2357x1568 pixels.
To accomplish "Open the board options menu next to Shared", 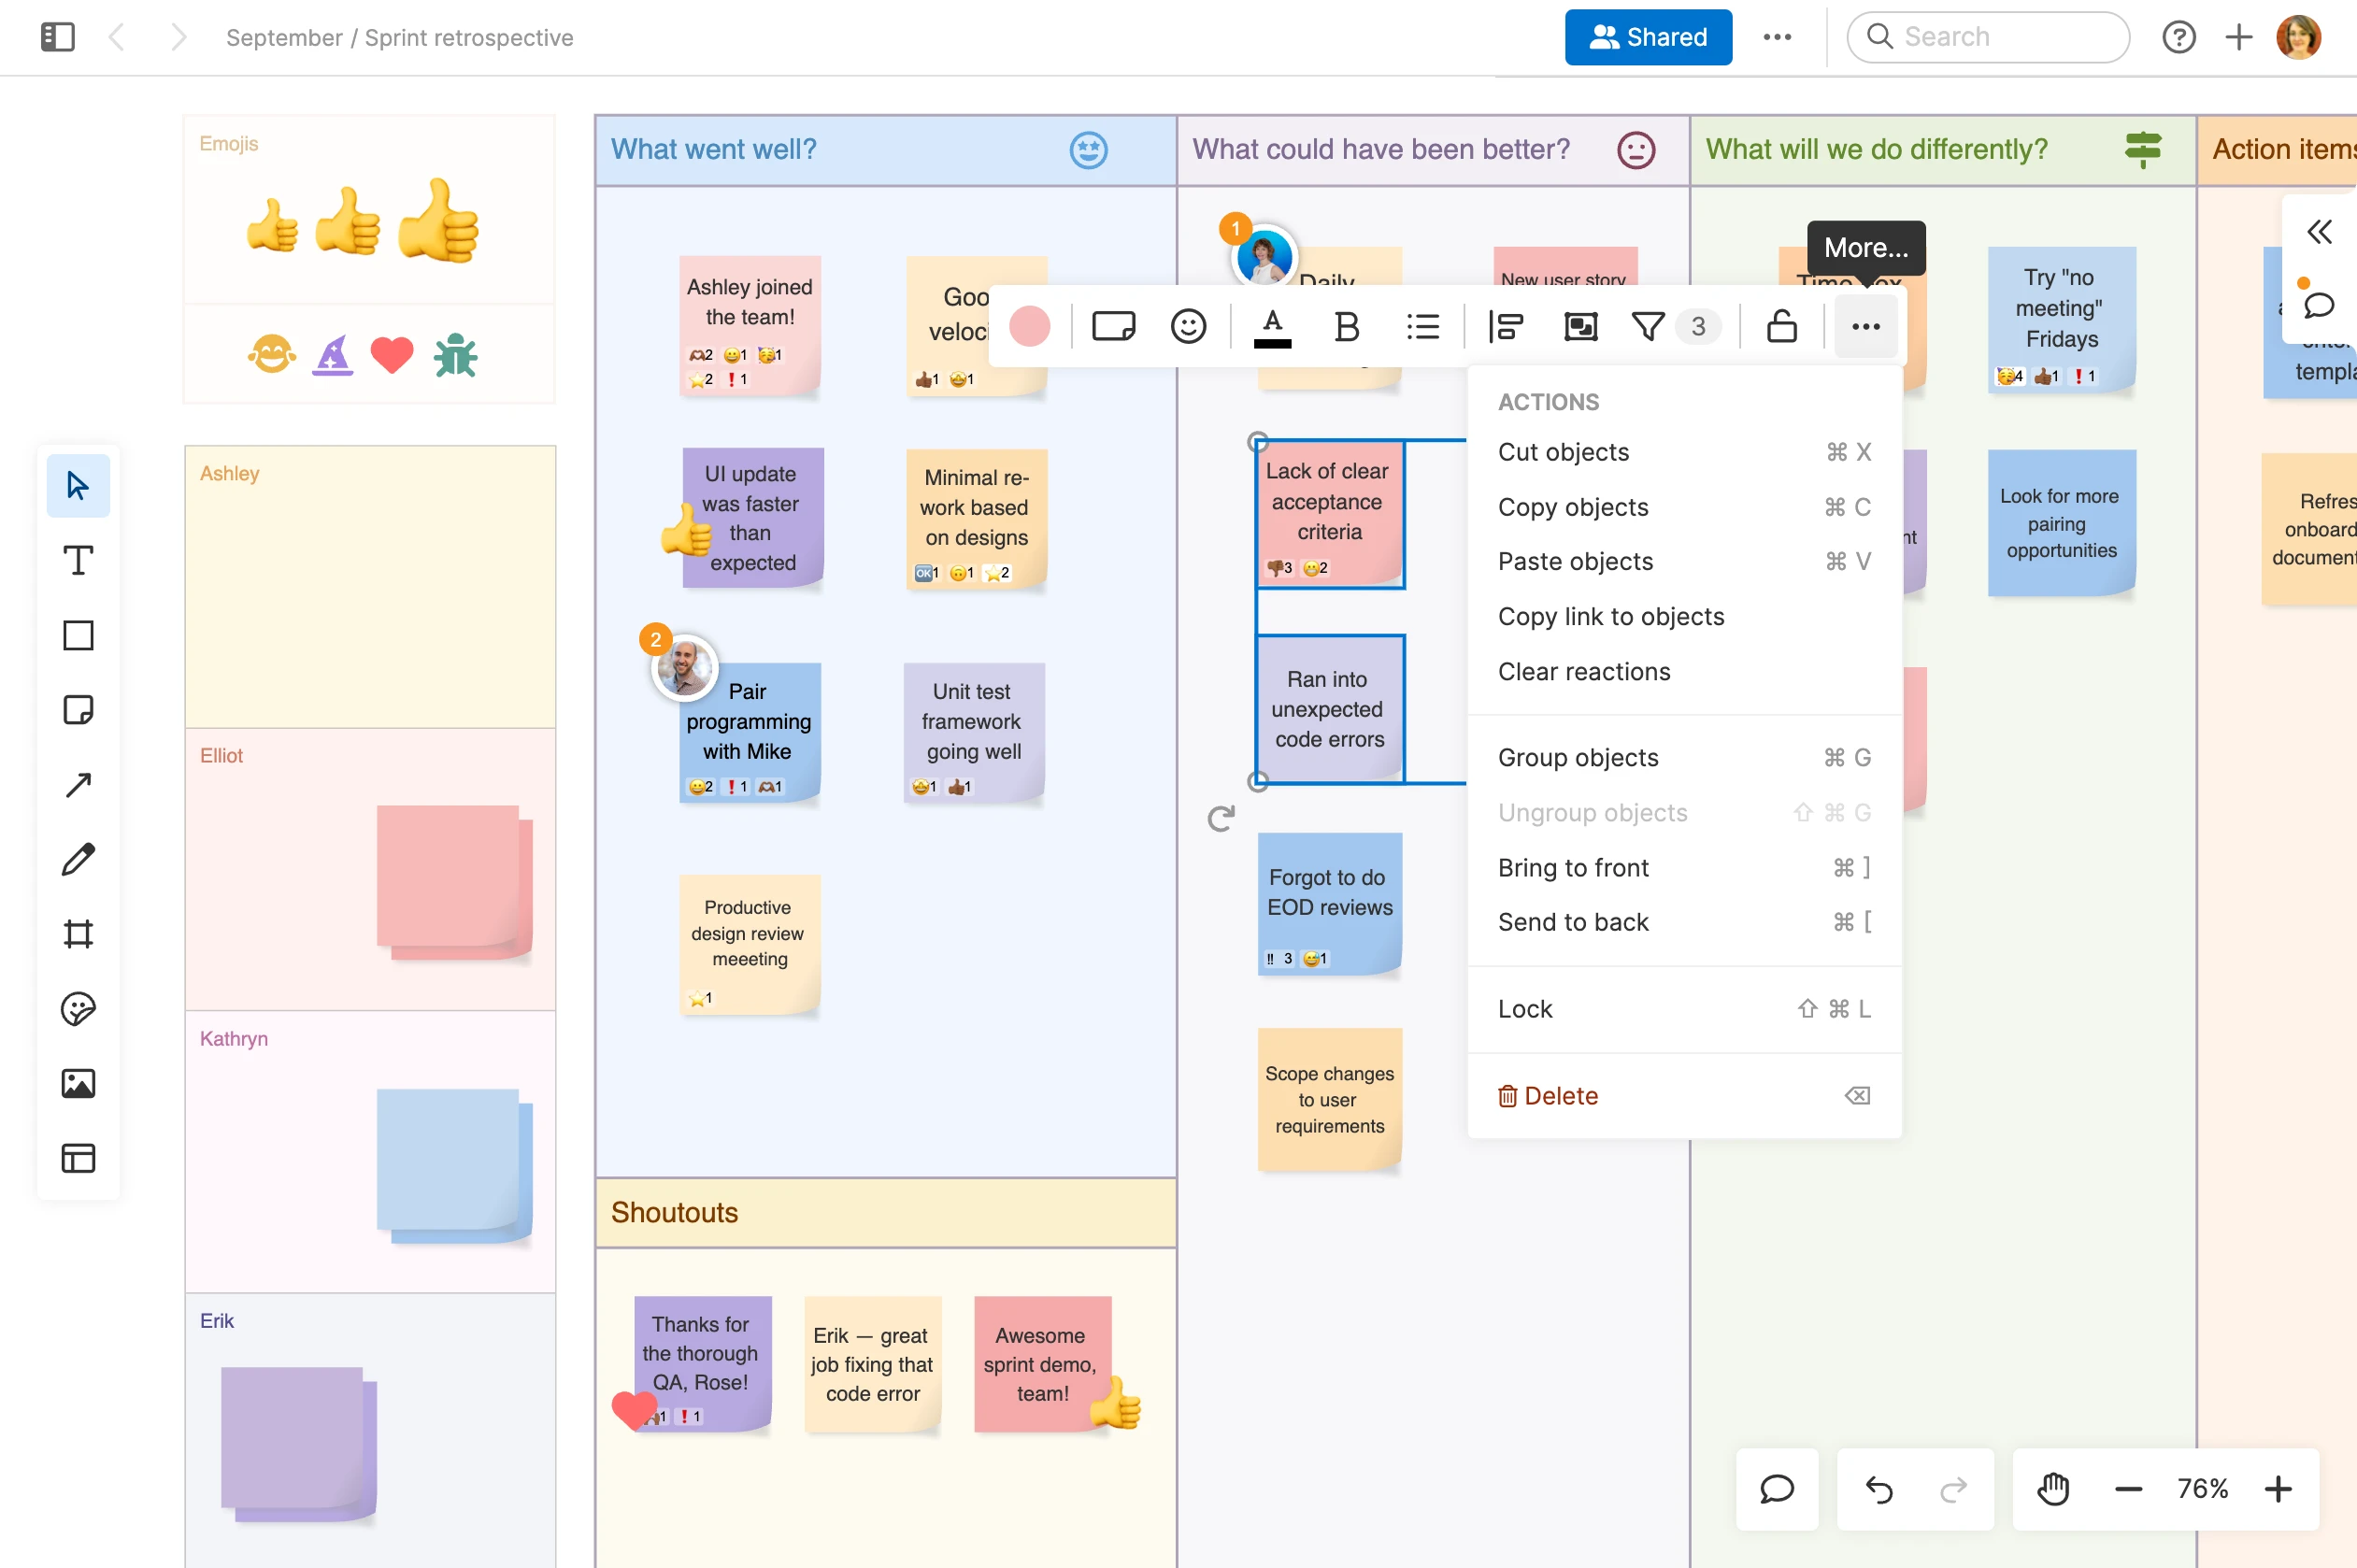I will click(x=1777, y=37).
